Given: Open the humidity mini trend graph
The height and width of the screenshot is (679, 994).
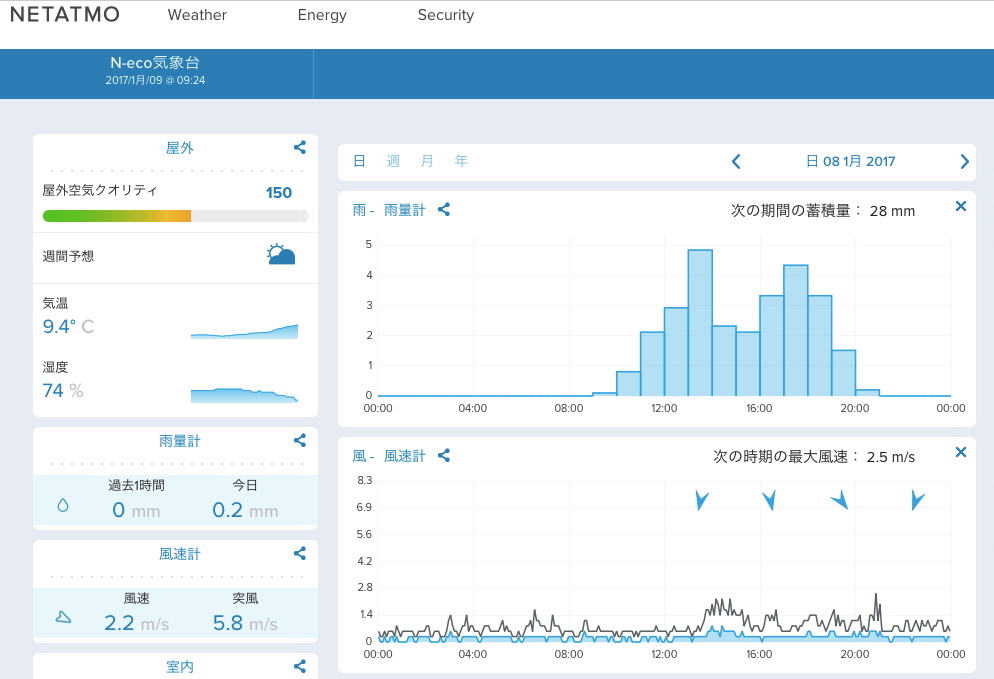Looking at the screenshot, I should (244, 395).
